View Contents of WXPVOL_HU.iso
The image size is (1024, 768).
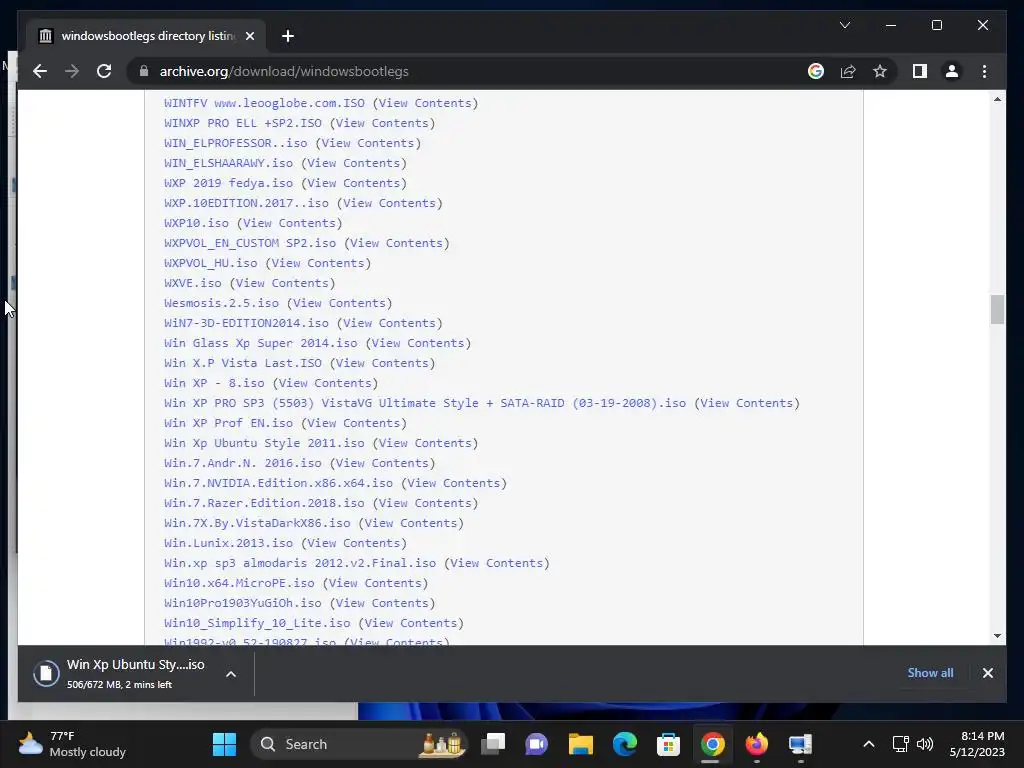click(318, 263)
